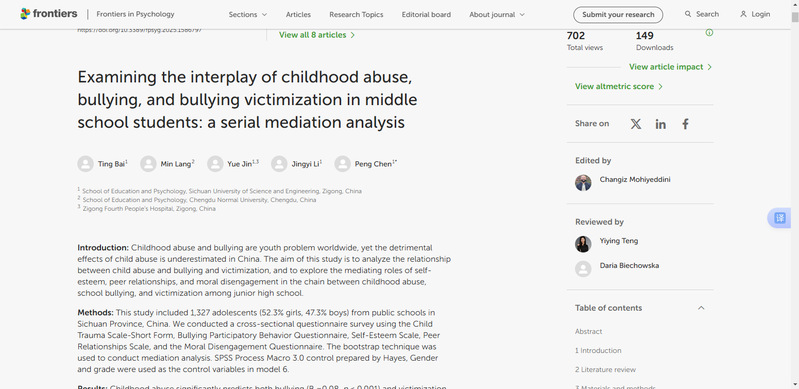Click the blue translate widget at right edge

pyautogui.click(x=780, y=218)
